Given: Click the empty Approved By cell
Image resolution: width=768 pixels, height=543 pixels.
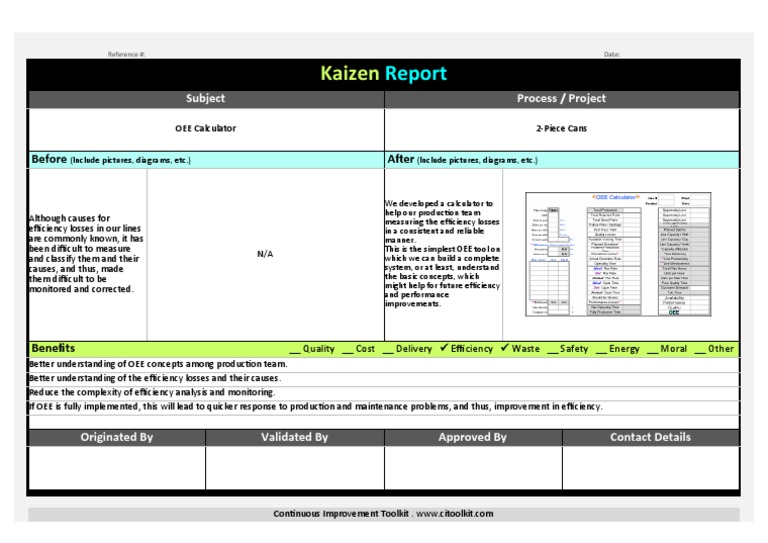Looking at the screenshot, I should pyautogui.click(x=473, y=468).
